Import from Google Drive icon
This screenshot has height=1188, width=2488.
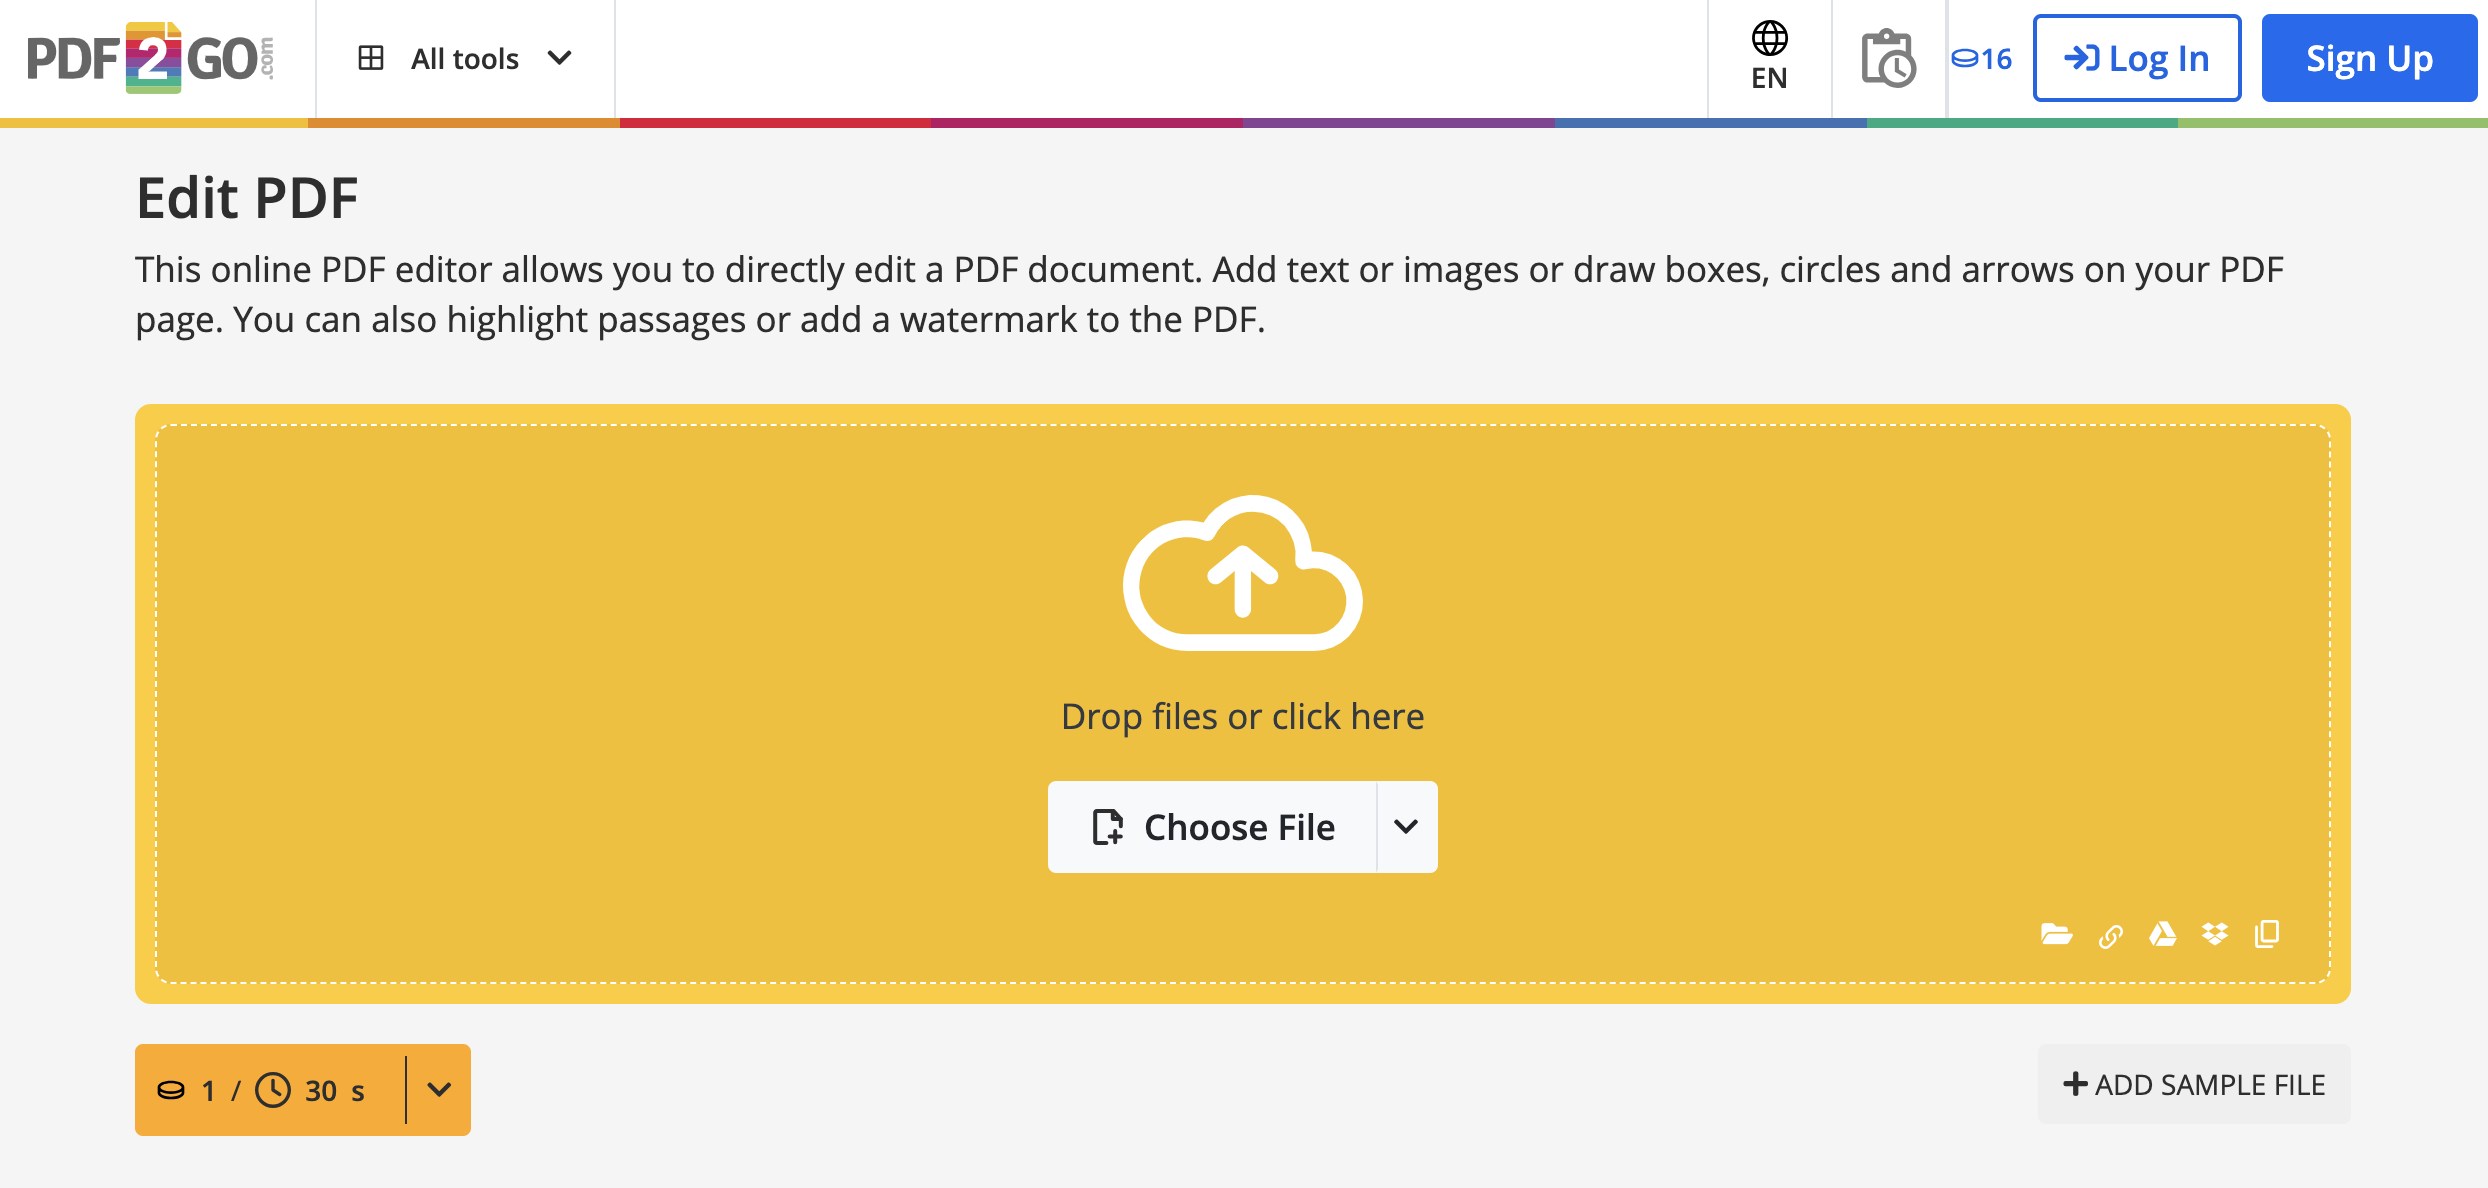(x=2163, y=934)
